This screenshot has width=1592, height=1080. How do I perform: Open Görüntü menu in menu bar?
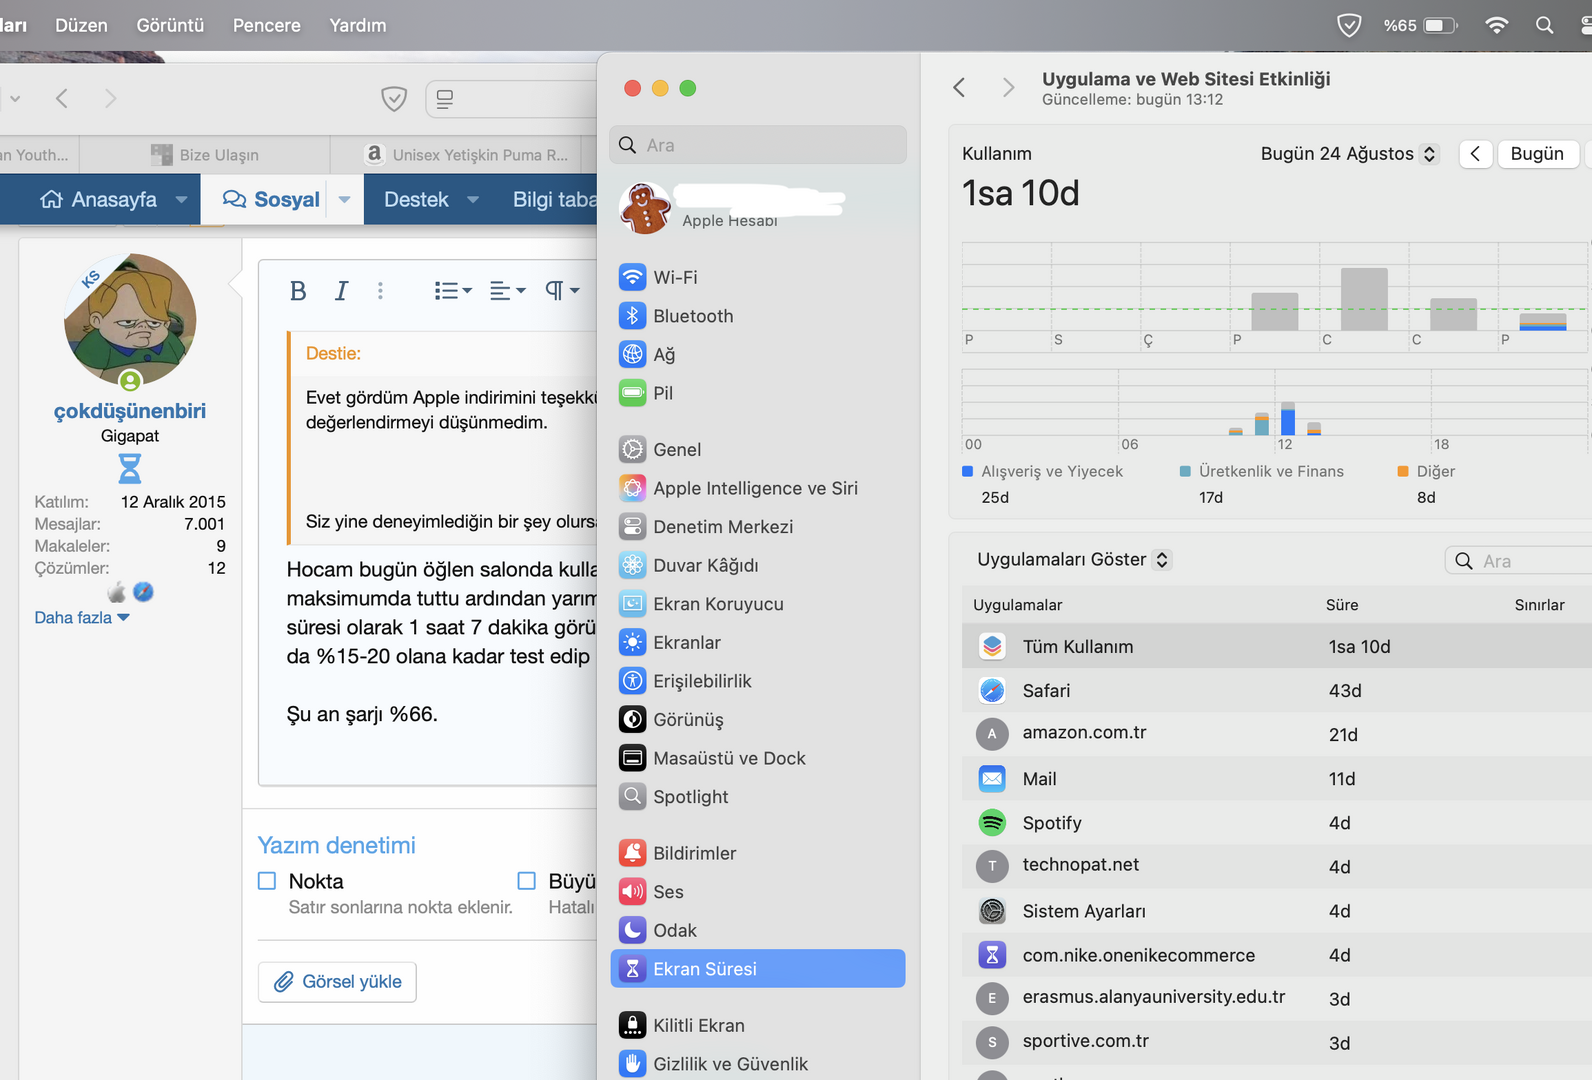pos(170,25)
